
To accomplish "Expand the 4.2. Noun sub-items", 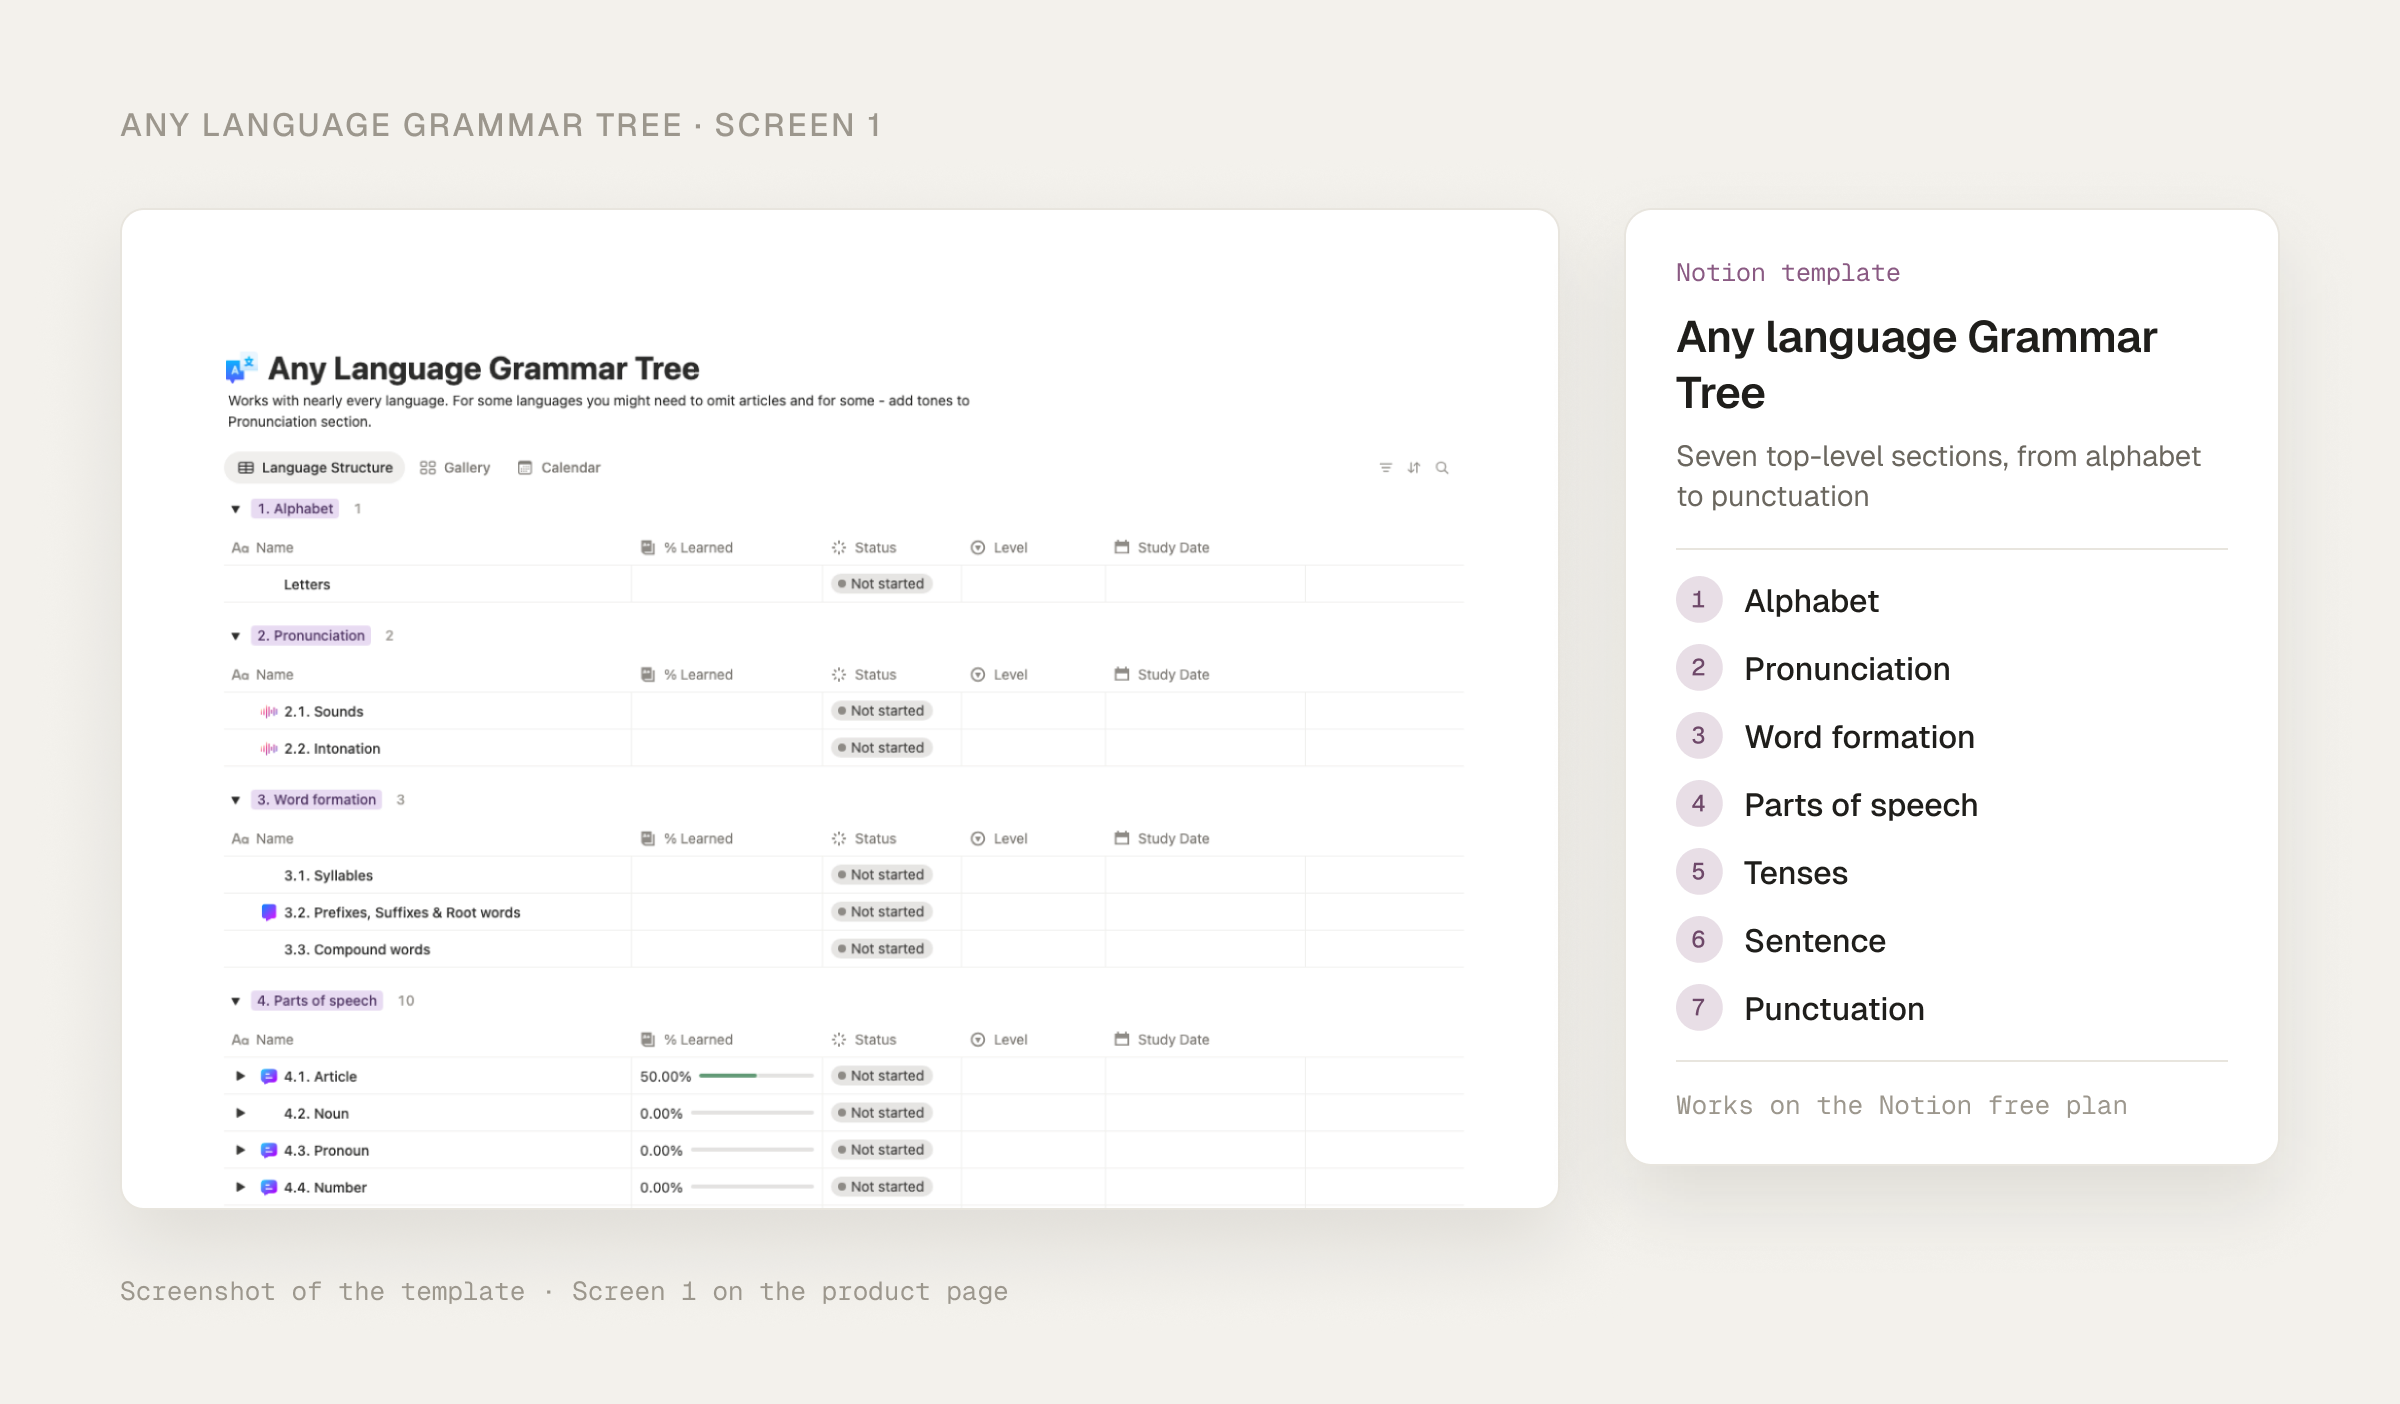I will [x=240, y=1113].
